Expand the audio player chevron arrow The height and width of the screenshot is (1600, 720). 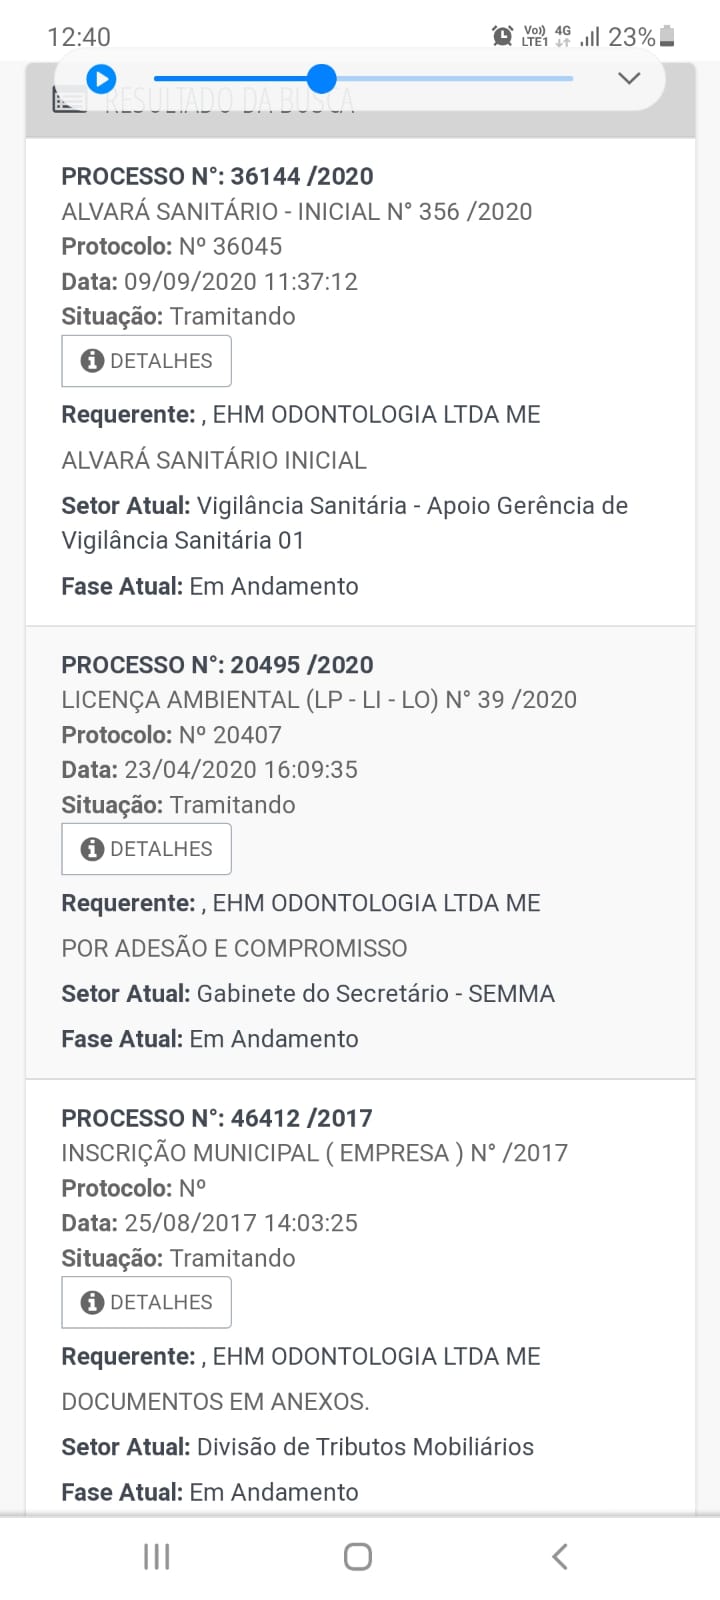(x=628, y=78)
